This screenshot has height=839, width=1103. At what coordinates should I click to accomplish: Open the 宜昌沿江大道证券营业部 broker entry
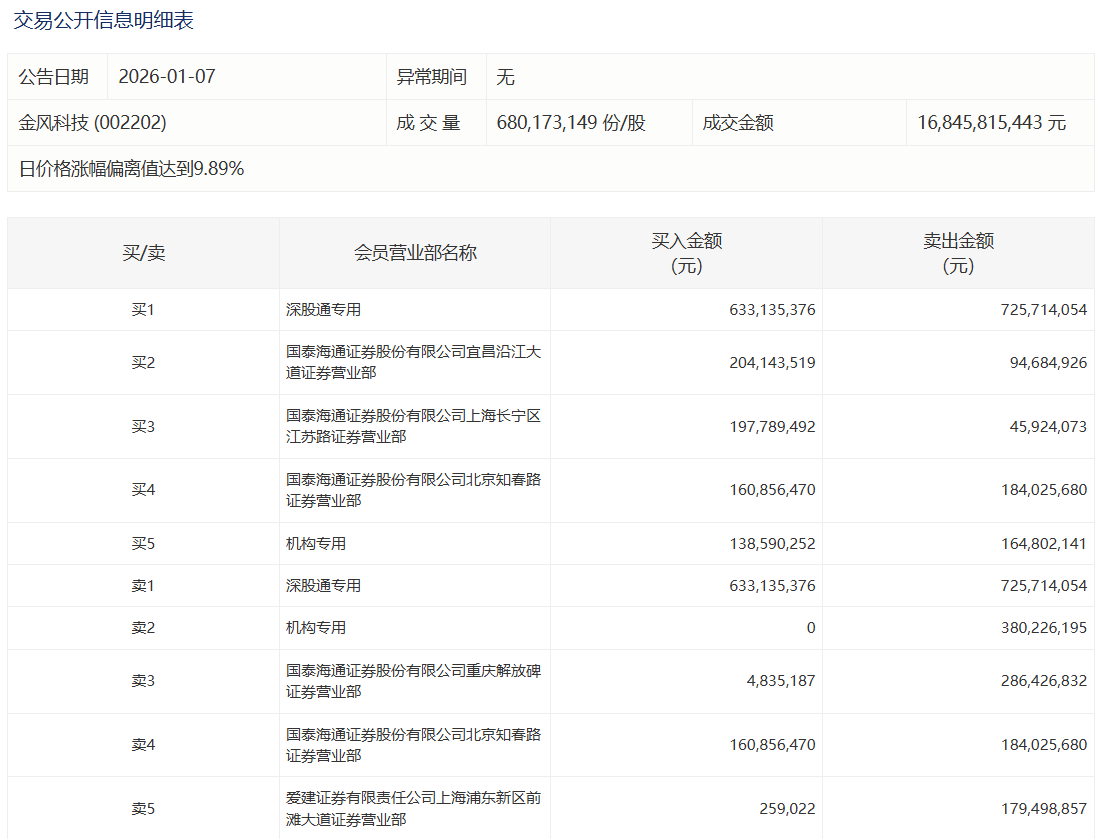point(413,362)
